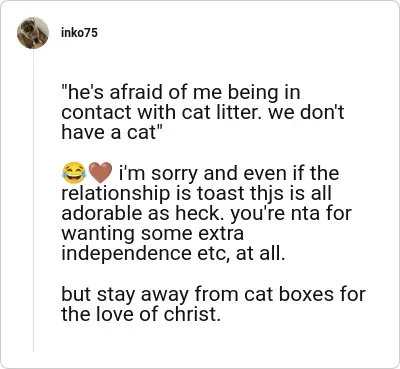This screenshot has height=369, width=400.
Task: Click the quoted line beginning "he's afraid of me"
Action: [x=181, y=92]
